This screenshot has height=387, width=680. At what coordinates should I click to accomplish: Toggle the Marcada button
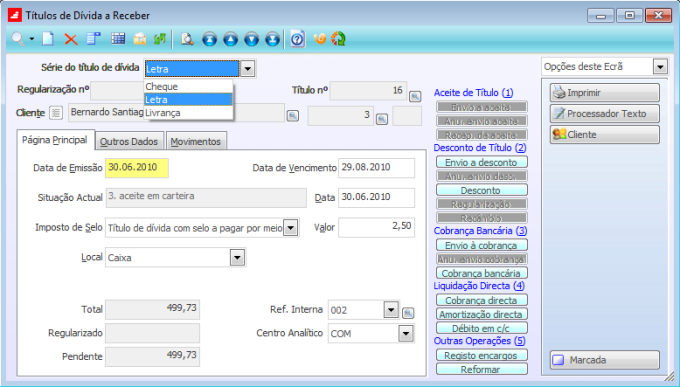[605, 360]
